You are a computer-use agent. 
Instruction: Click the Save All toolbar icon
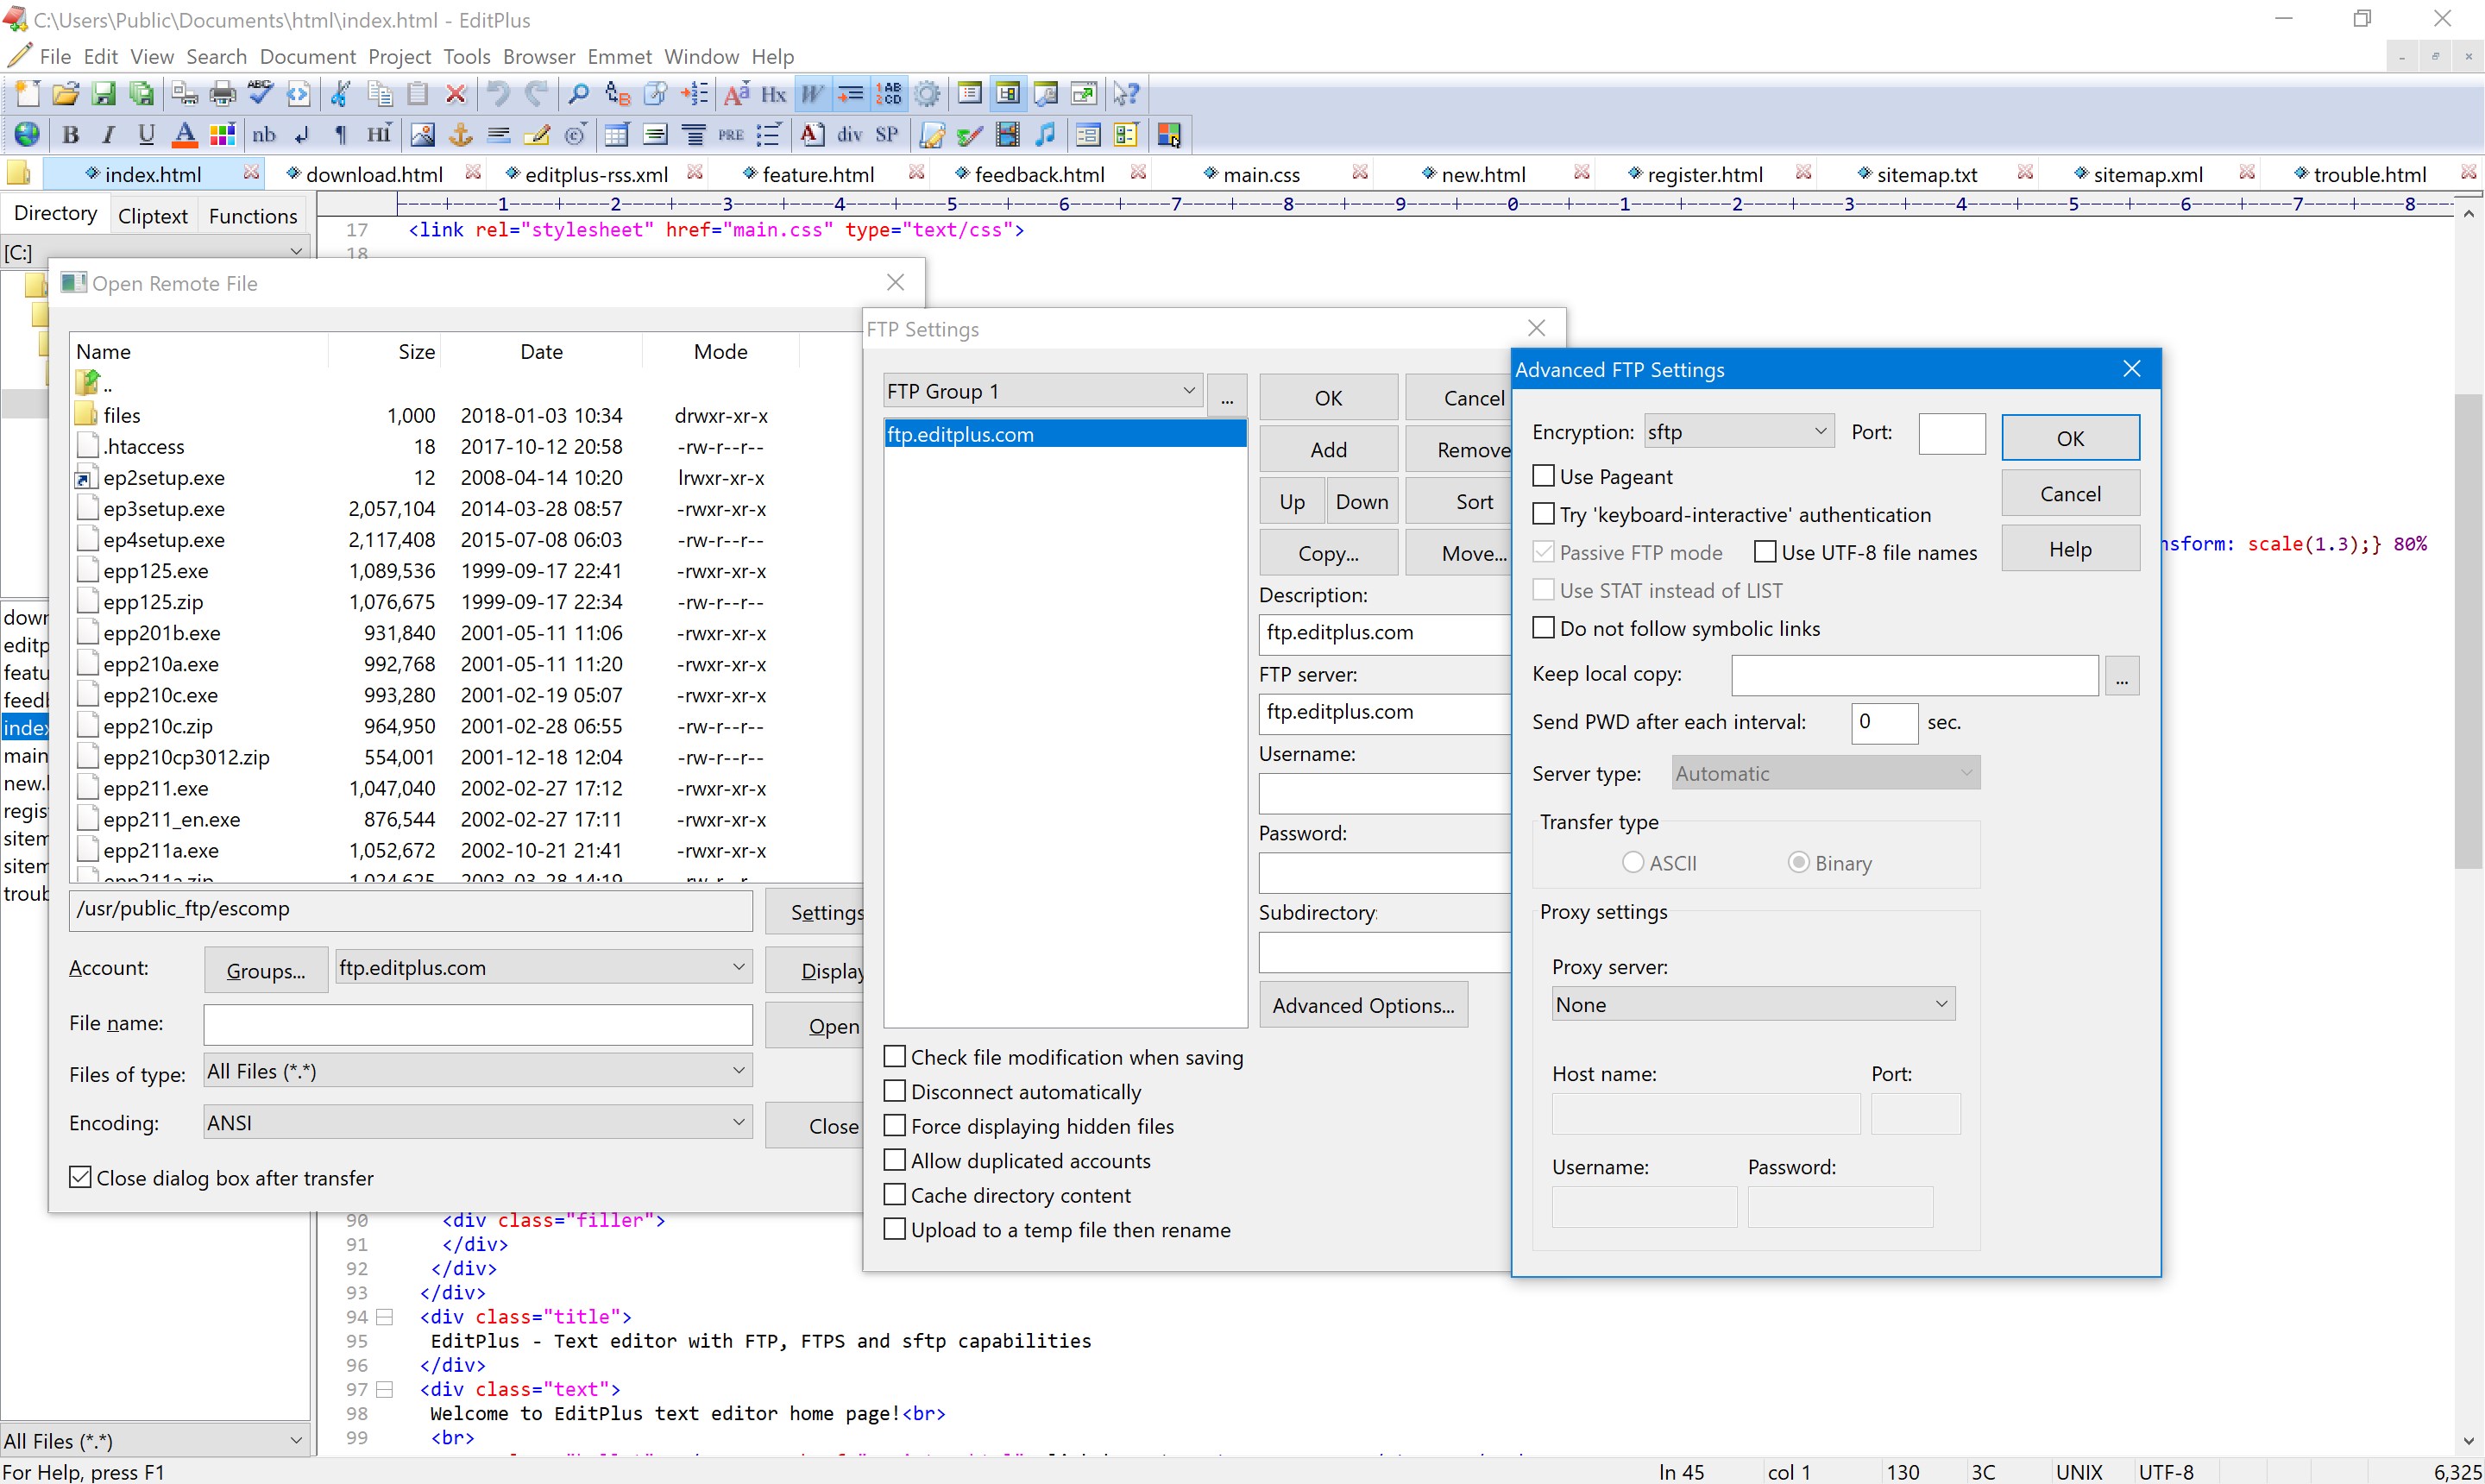click(x=142, y=94)
